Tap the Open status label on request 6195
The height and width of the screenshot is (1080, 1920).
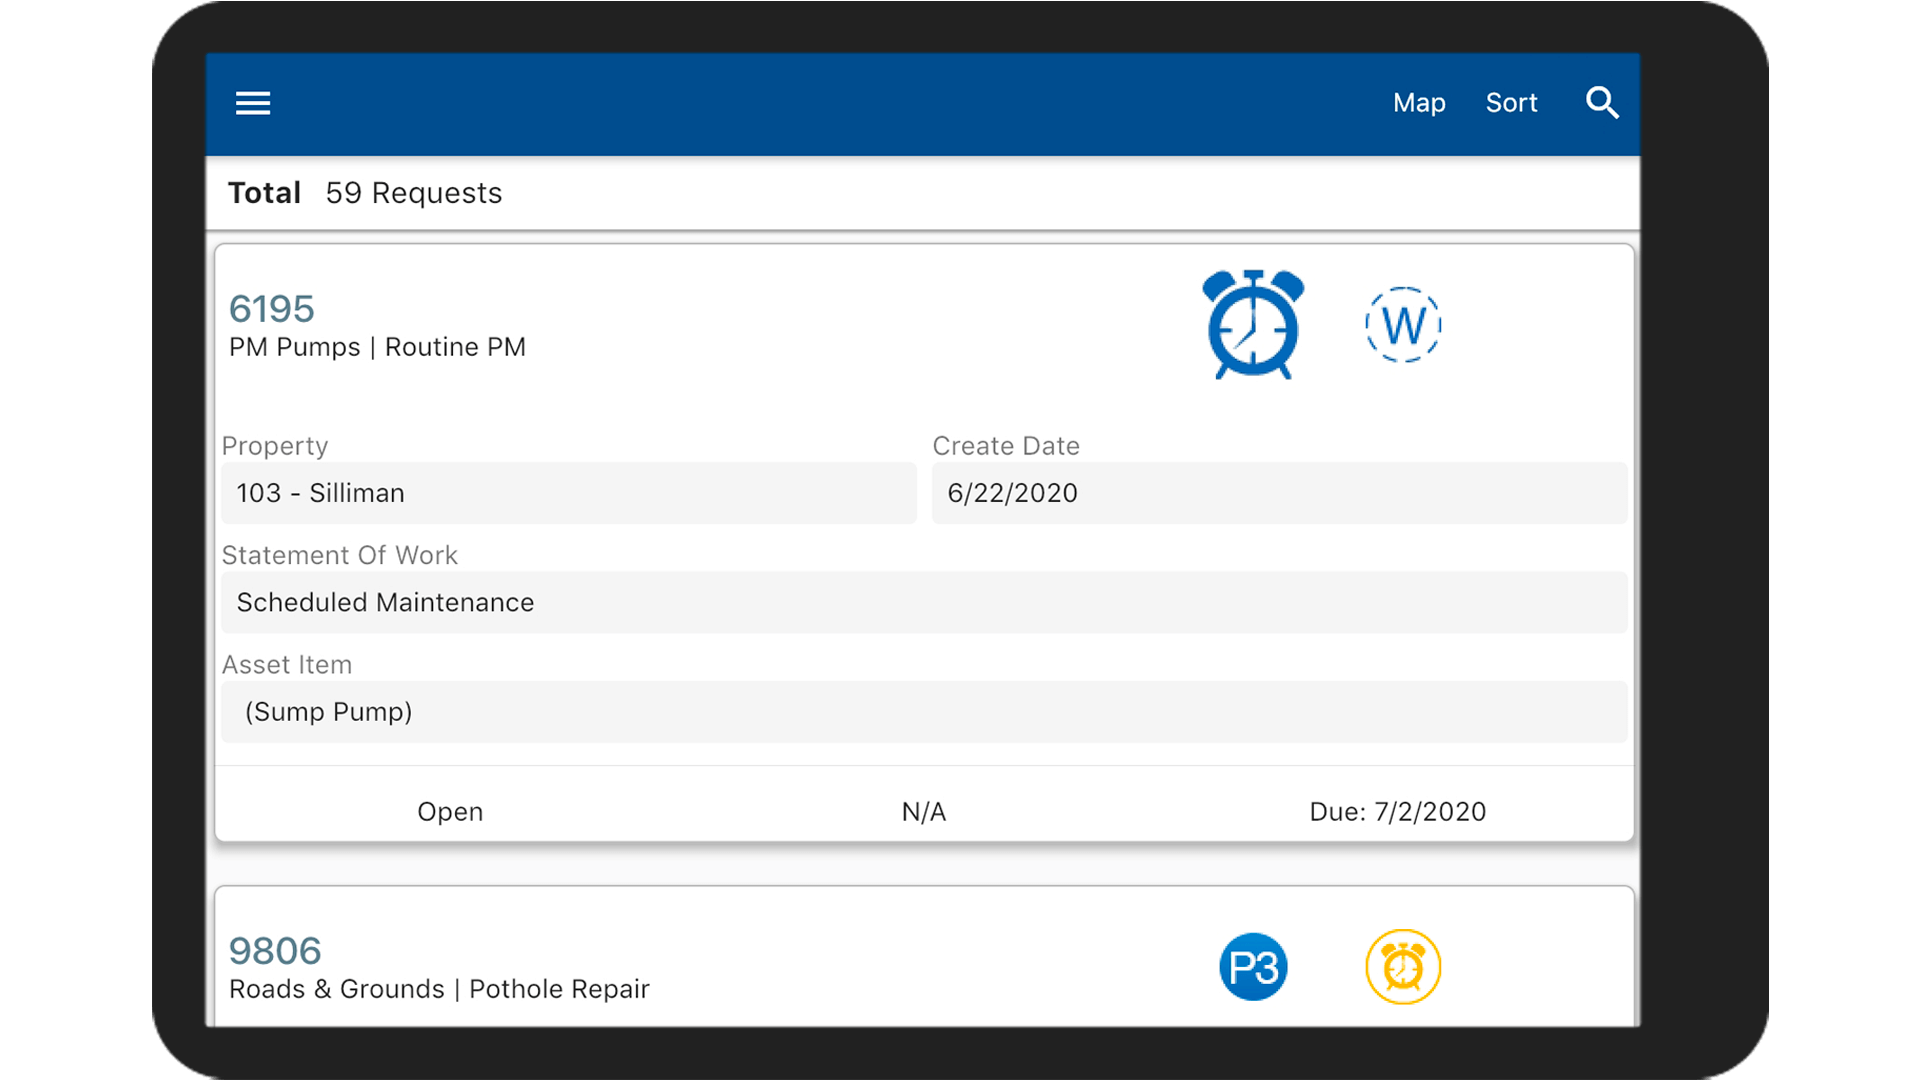click(450, 812)
